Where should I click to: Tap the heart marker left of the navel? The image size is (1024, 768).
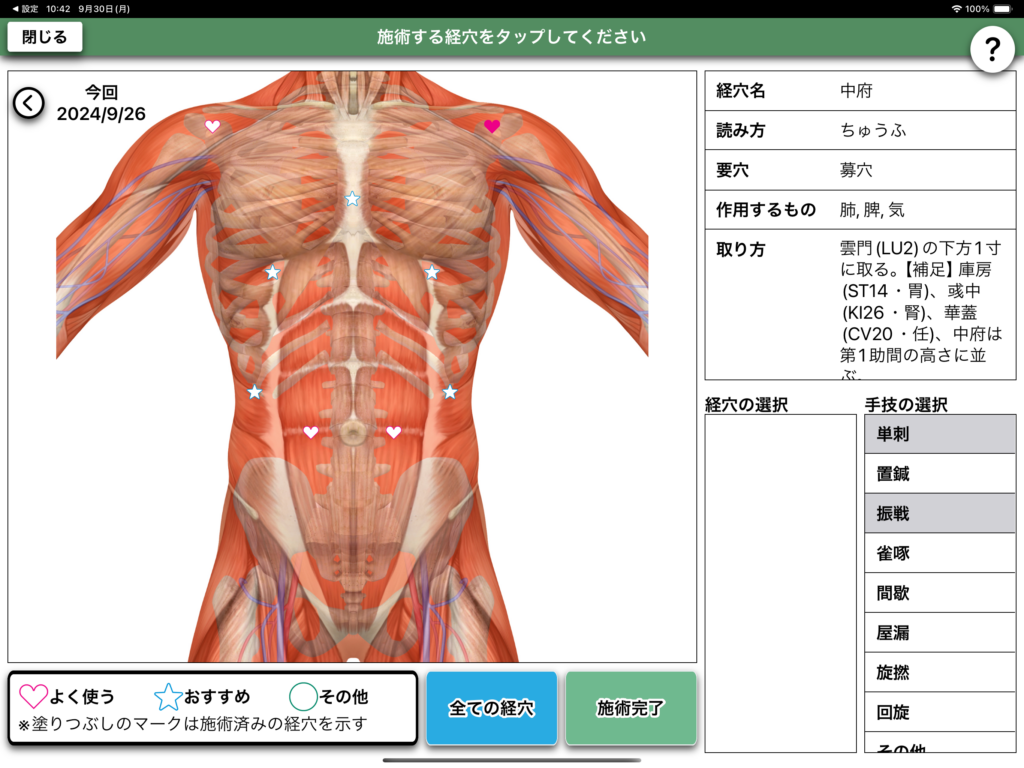311,432
